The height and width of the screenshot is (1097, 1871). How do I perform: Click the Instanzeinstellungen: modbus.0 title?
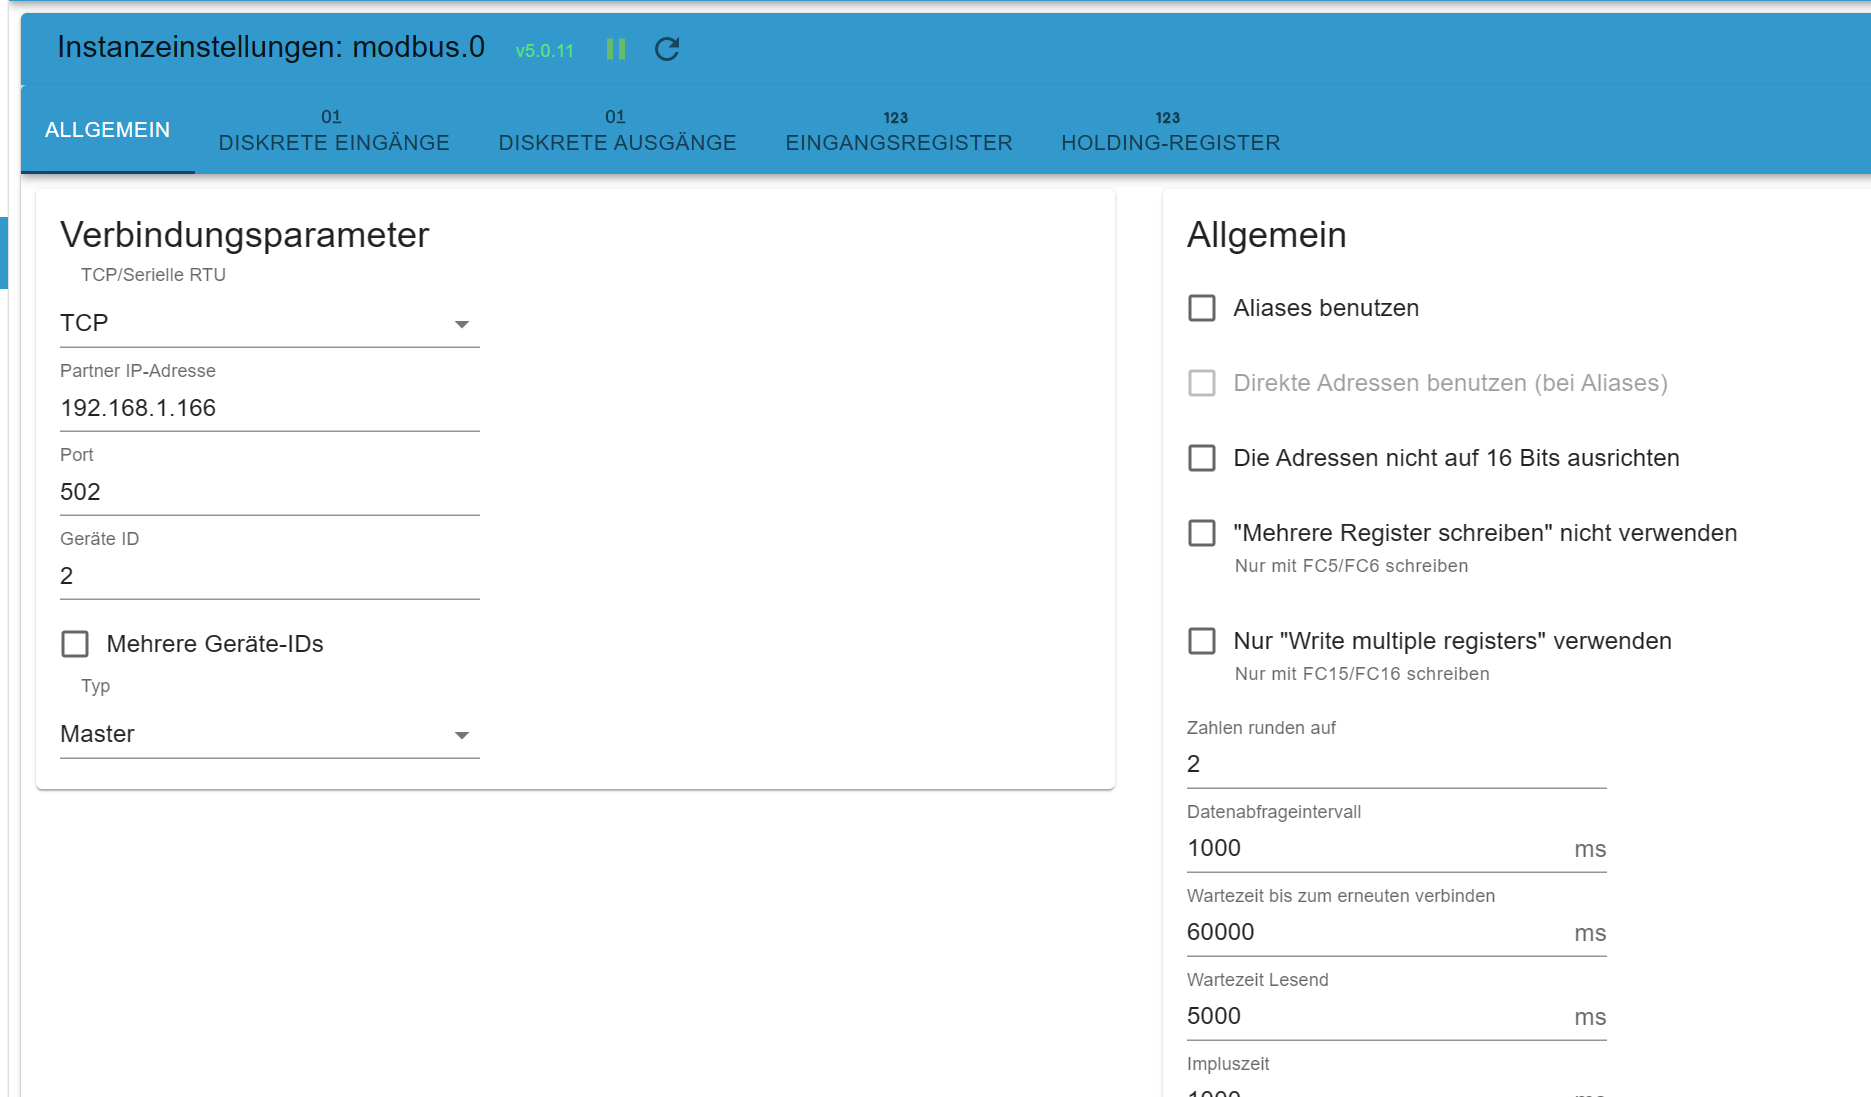[271, 47]
